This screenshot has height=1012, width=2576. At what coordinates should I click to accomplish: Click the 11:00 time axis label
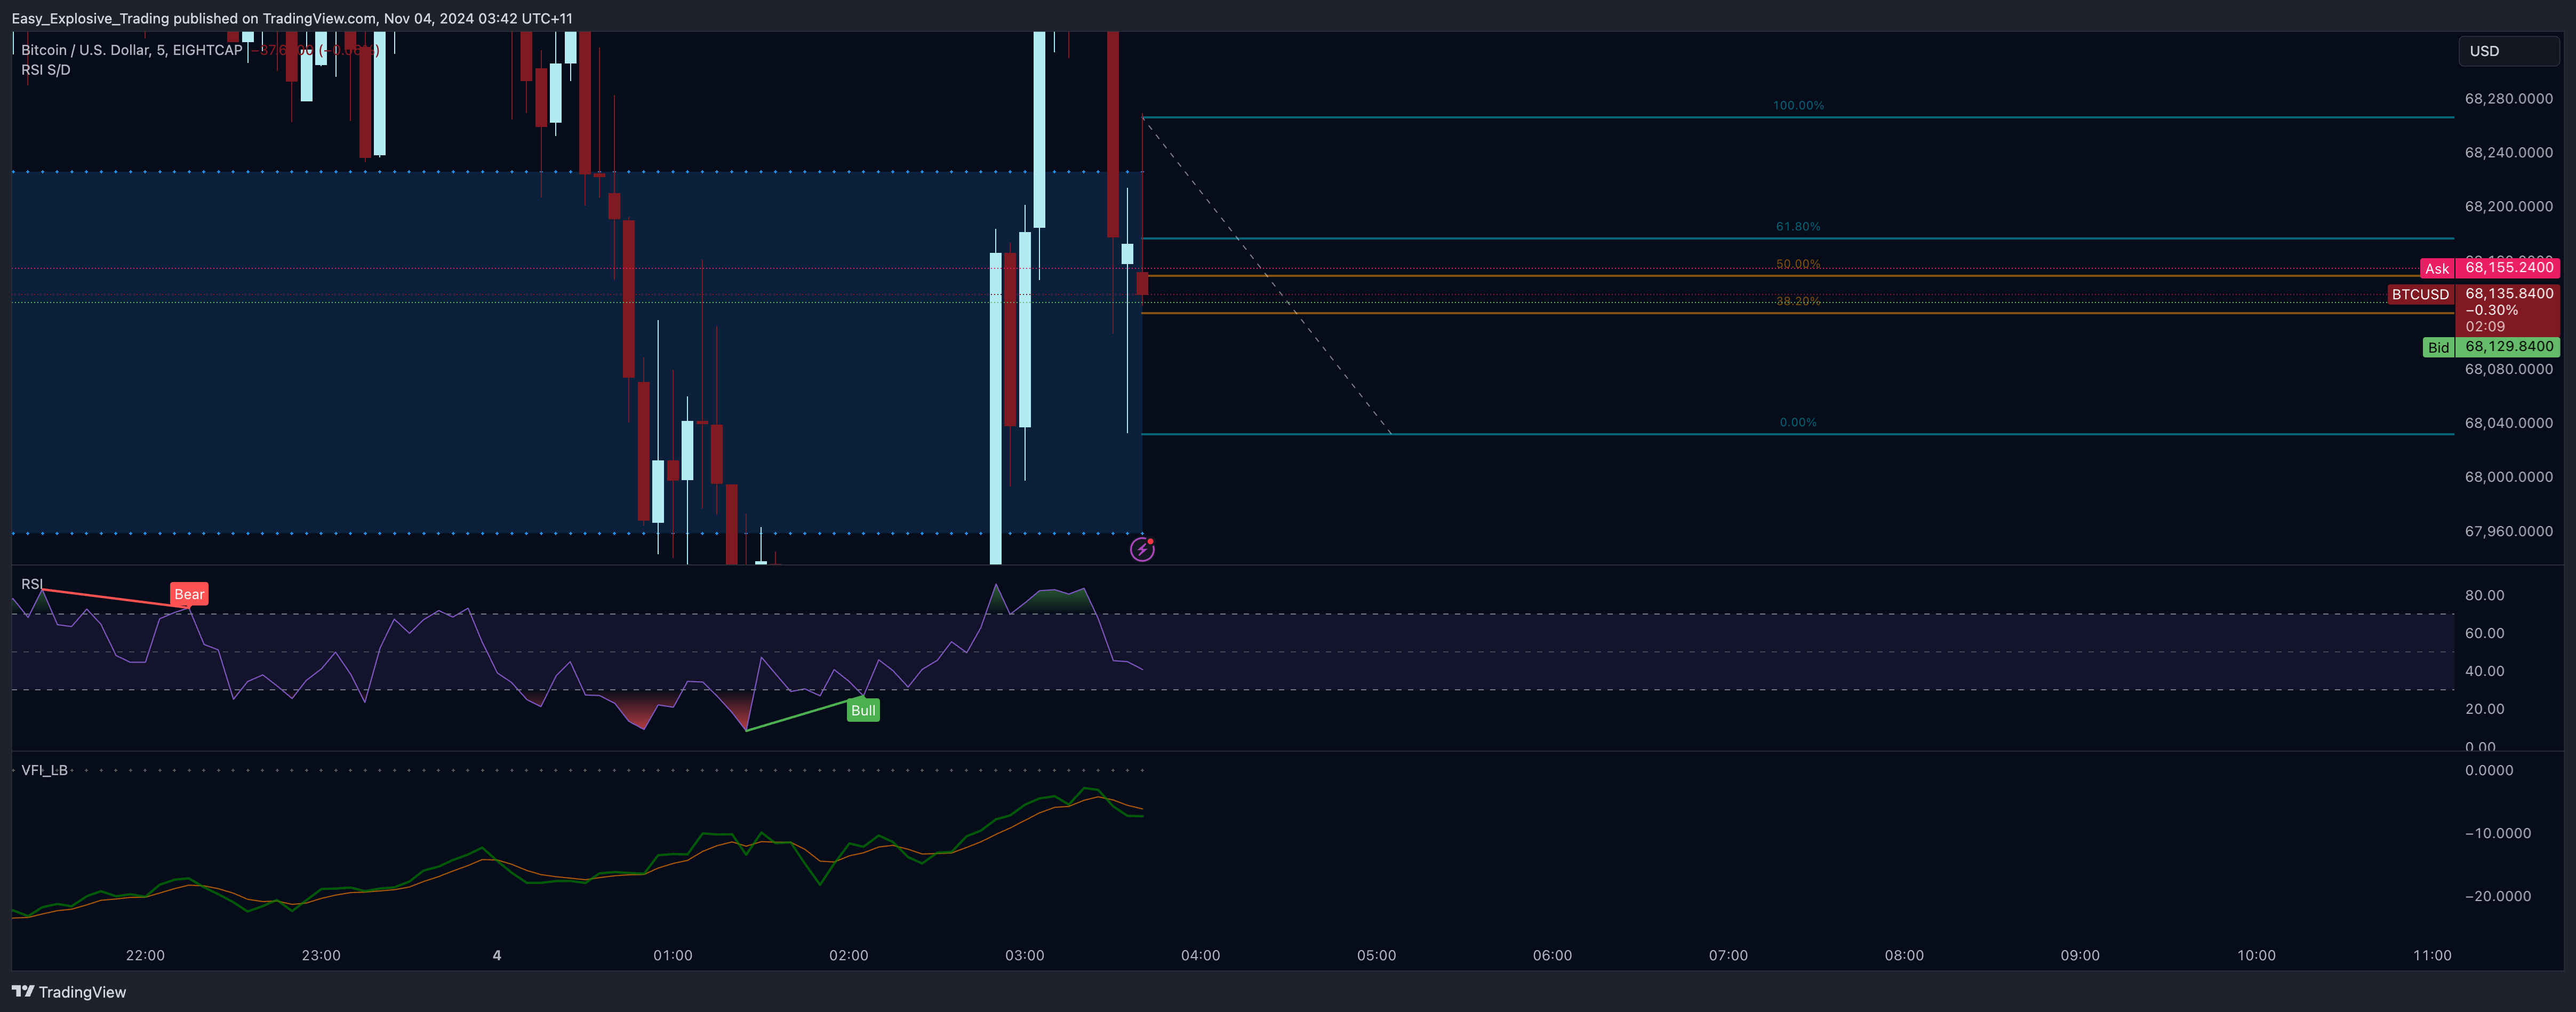(2433, 955)
